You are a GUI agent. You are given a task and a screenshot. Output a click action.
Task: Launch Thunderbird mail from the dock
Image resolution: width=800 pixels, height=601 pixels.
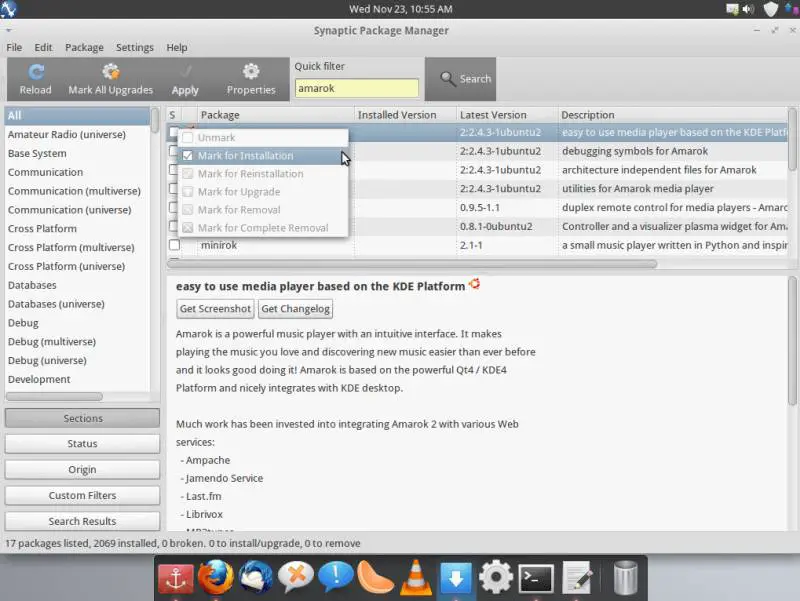click(x=256, y=578)
